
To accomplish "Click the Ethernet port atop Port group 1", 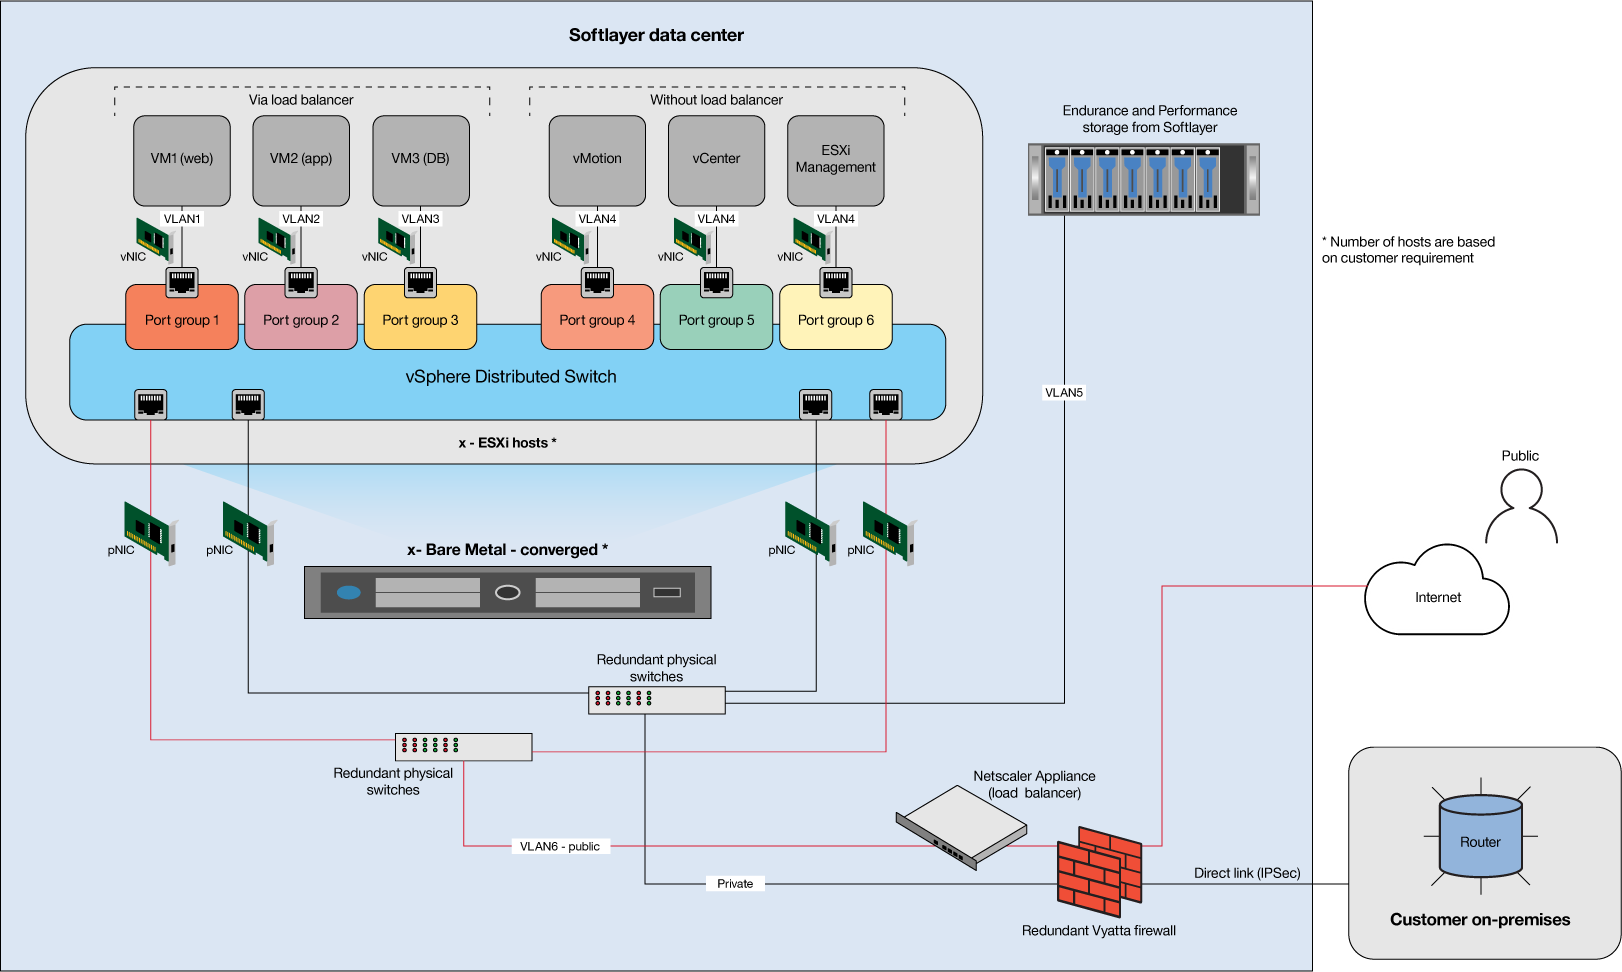I will click(182, 283).
